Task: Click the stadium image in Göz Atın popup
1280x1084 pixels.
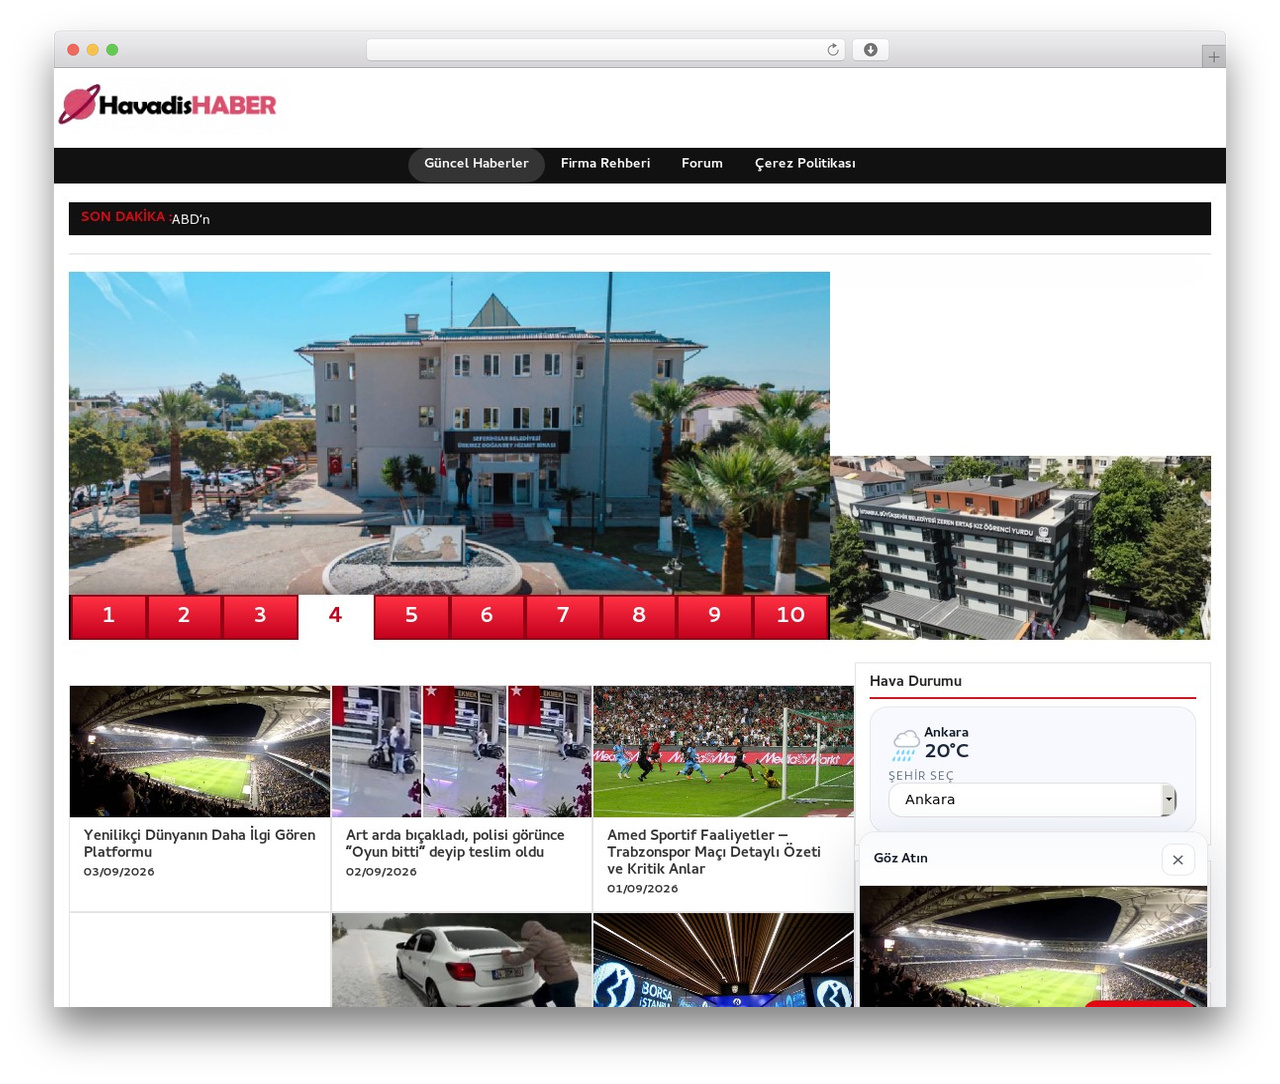Action: click(1033, 946)
